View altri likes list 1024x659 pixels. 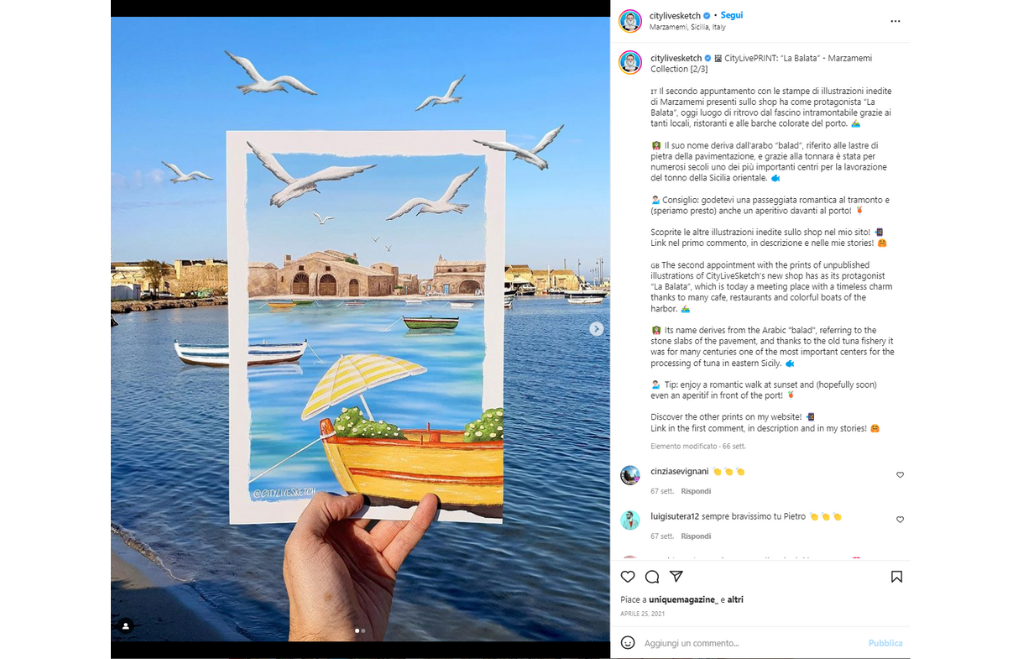point(735,600)
